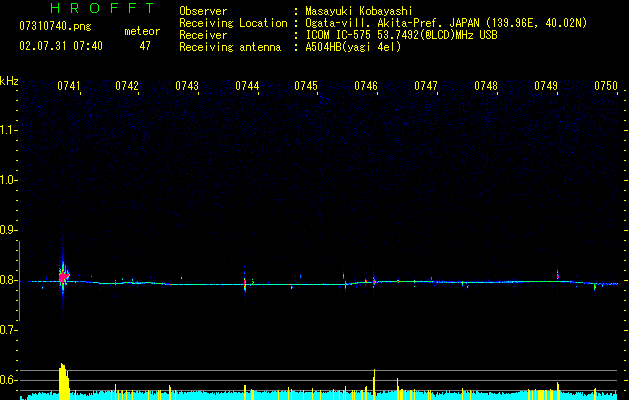Click the 0745 time marker
Screen dimensions: 629x400
pyautogui.click(x=306, y=86)
